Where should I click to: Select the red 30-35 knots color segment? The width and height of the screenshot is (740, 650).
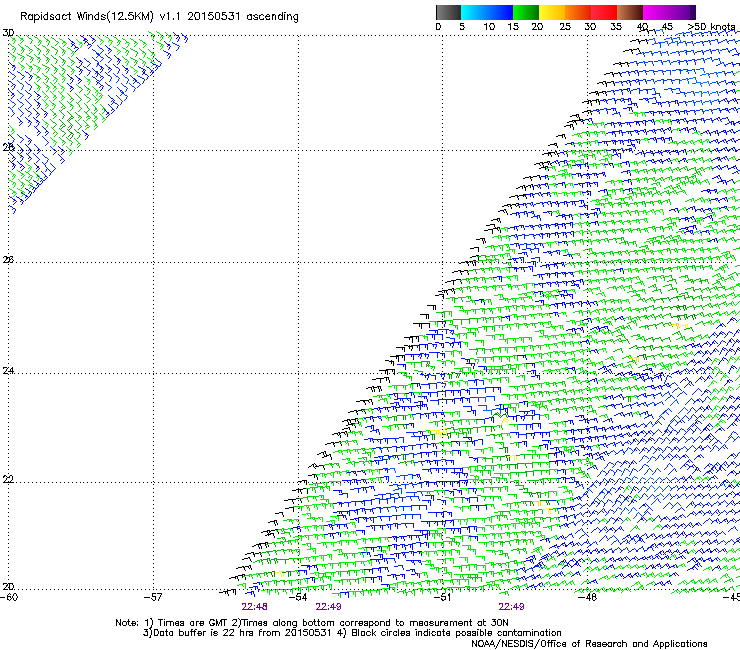pos(604,12)
